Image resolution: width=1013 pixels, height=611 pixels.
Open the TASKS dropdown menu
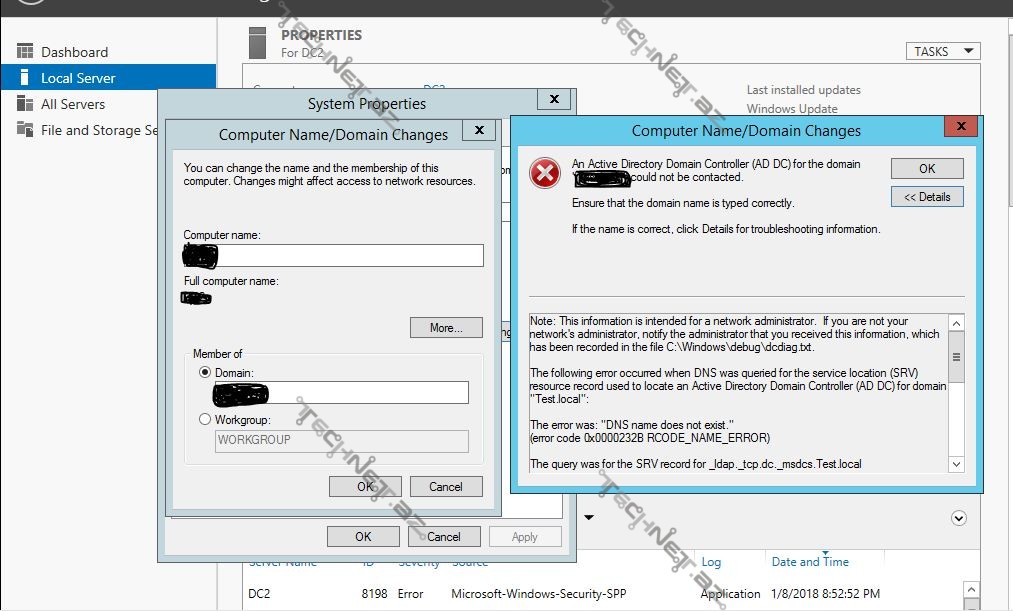(943, 51)
